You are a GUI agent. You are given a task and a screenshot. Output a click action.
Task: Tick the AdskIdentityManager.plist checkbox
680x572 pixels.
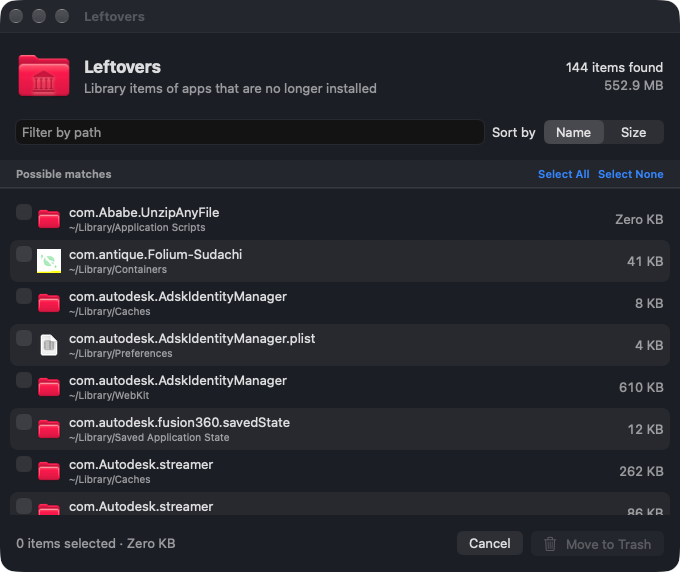[24, 338]
